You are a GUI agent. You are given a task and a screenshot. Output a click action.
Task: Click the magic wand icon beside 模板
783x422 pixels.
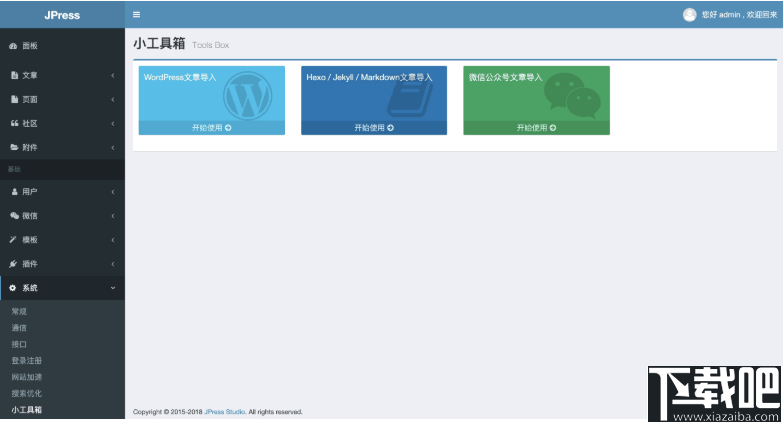13,240
